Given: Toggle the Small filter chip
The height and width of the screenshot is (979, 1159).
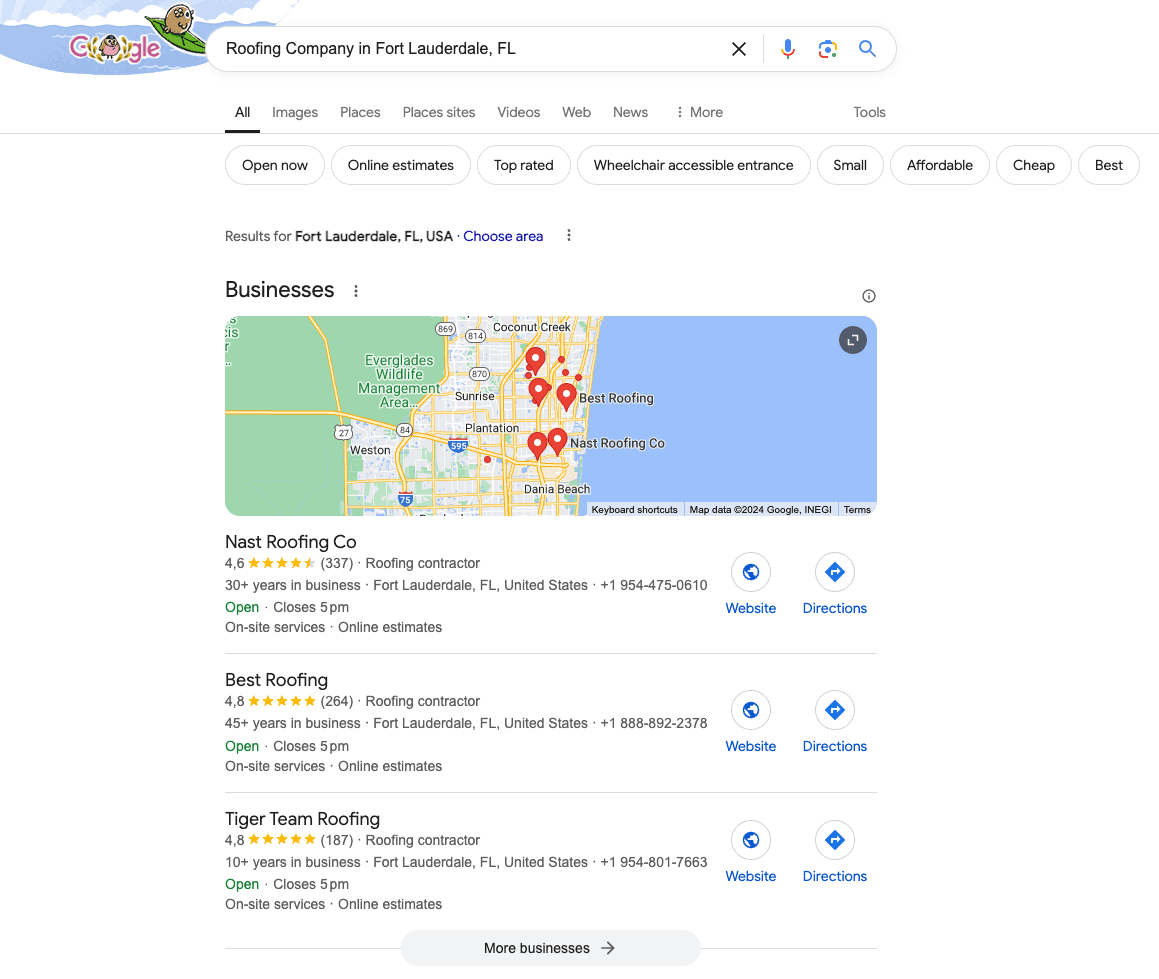Looking at the screenshot, I should pos(850,165).
